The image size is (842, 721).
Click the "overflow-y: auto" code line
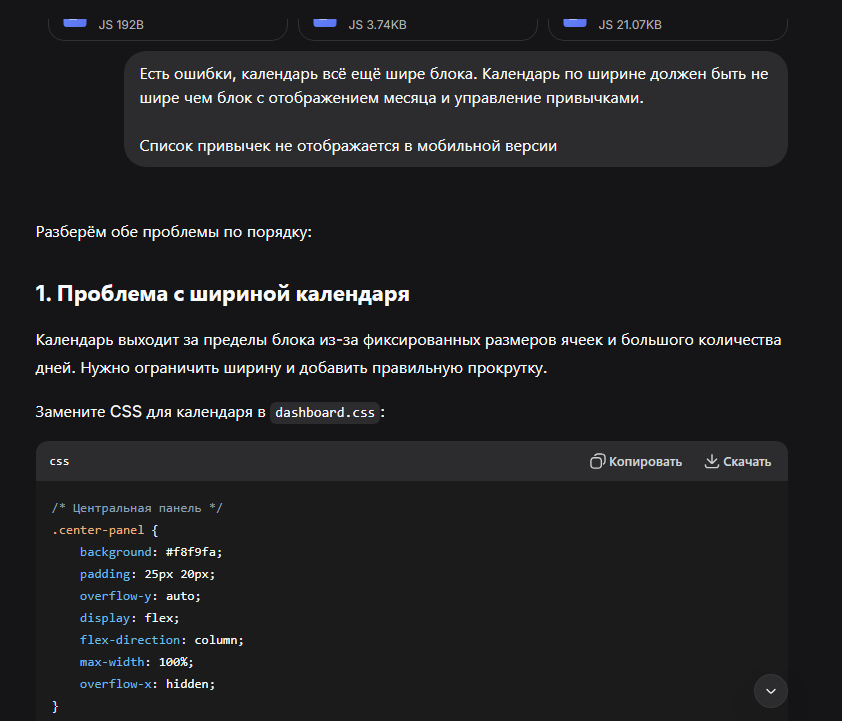click(140, 595)
